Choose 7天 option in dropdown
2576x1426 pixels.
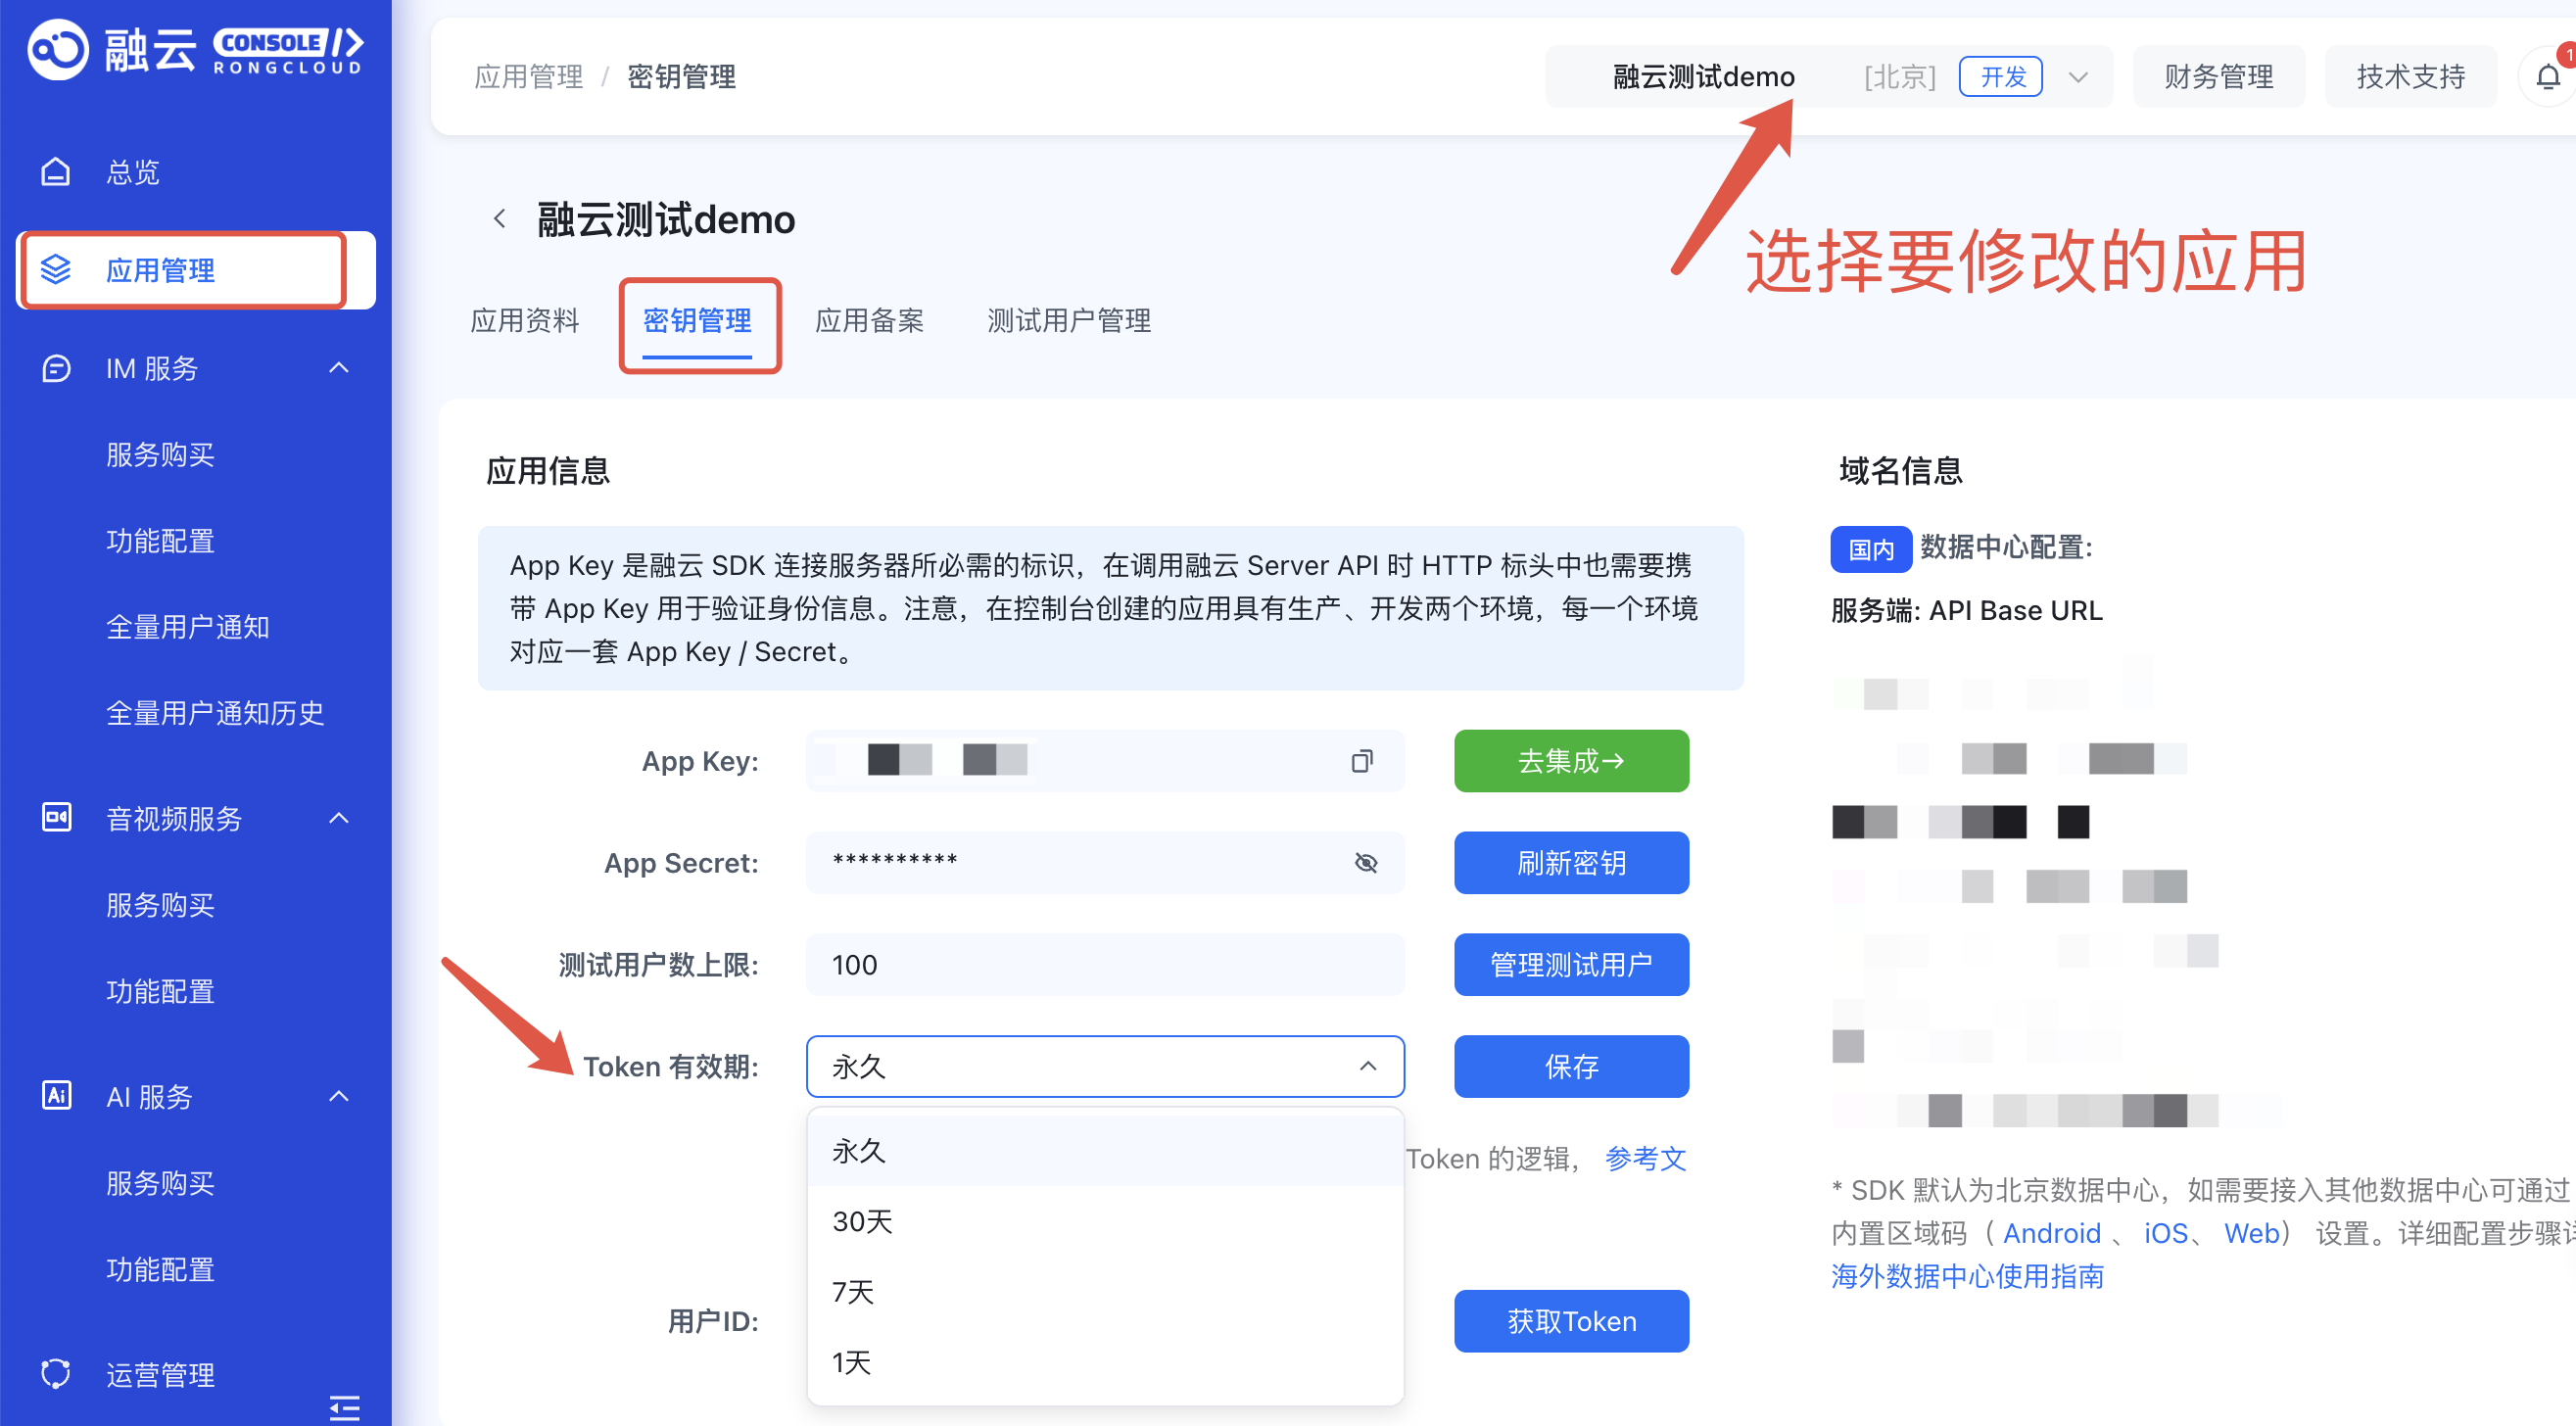pos(853,1291)
